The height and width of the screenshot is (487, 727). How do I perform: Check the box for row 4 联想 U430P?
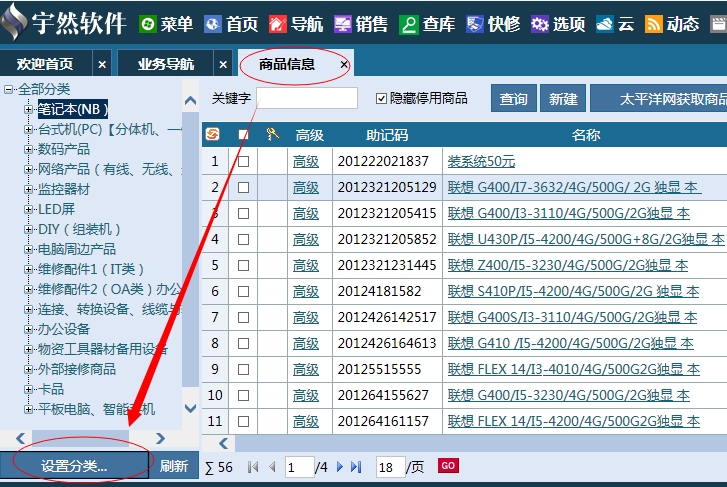pos(243,239)
